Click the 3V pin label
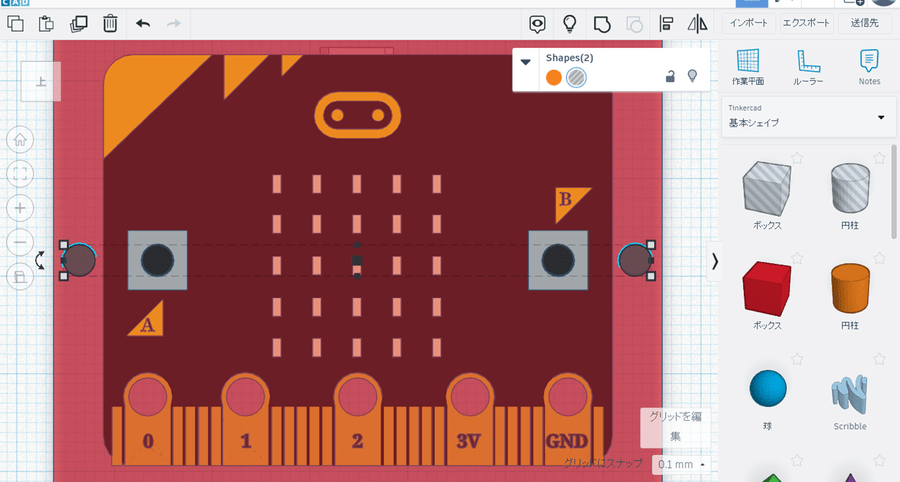This screenshot has width=900, height=482. click(x=468, y=441)
